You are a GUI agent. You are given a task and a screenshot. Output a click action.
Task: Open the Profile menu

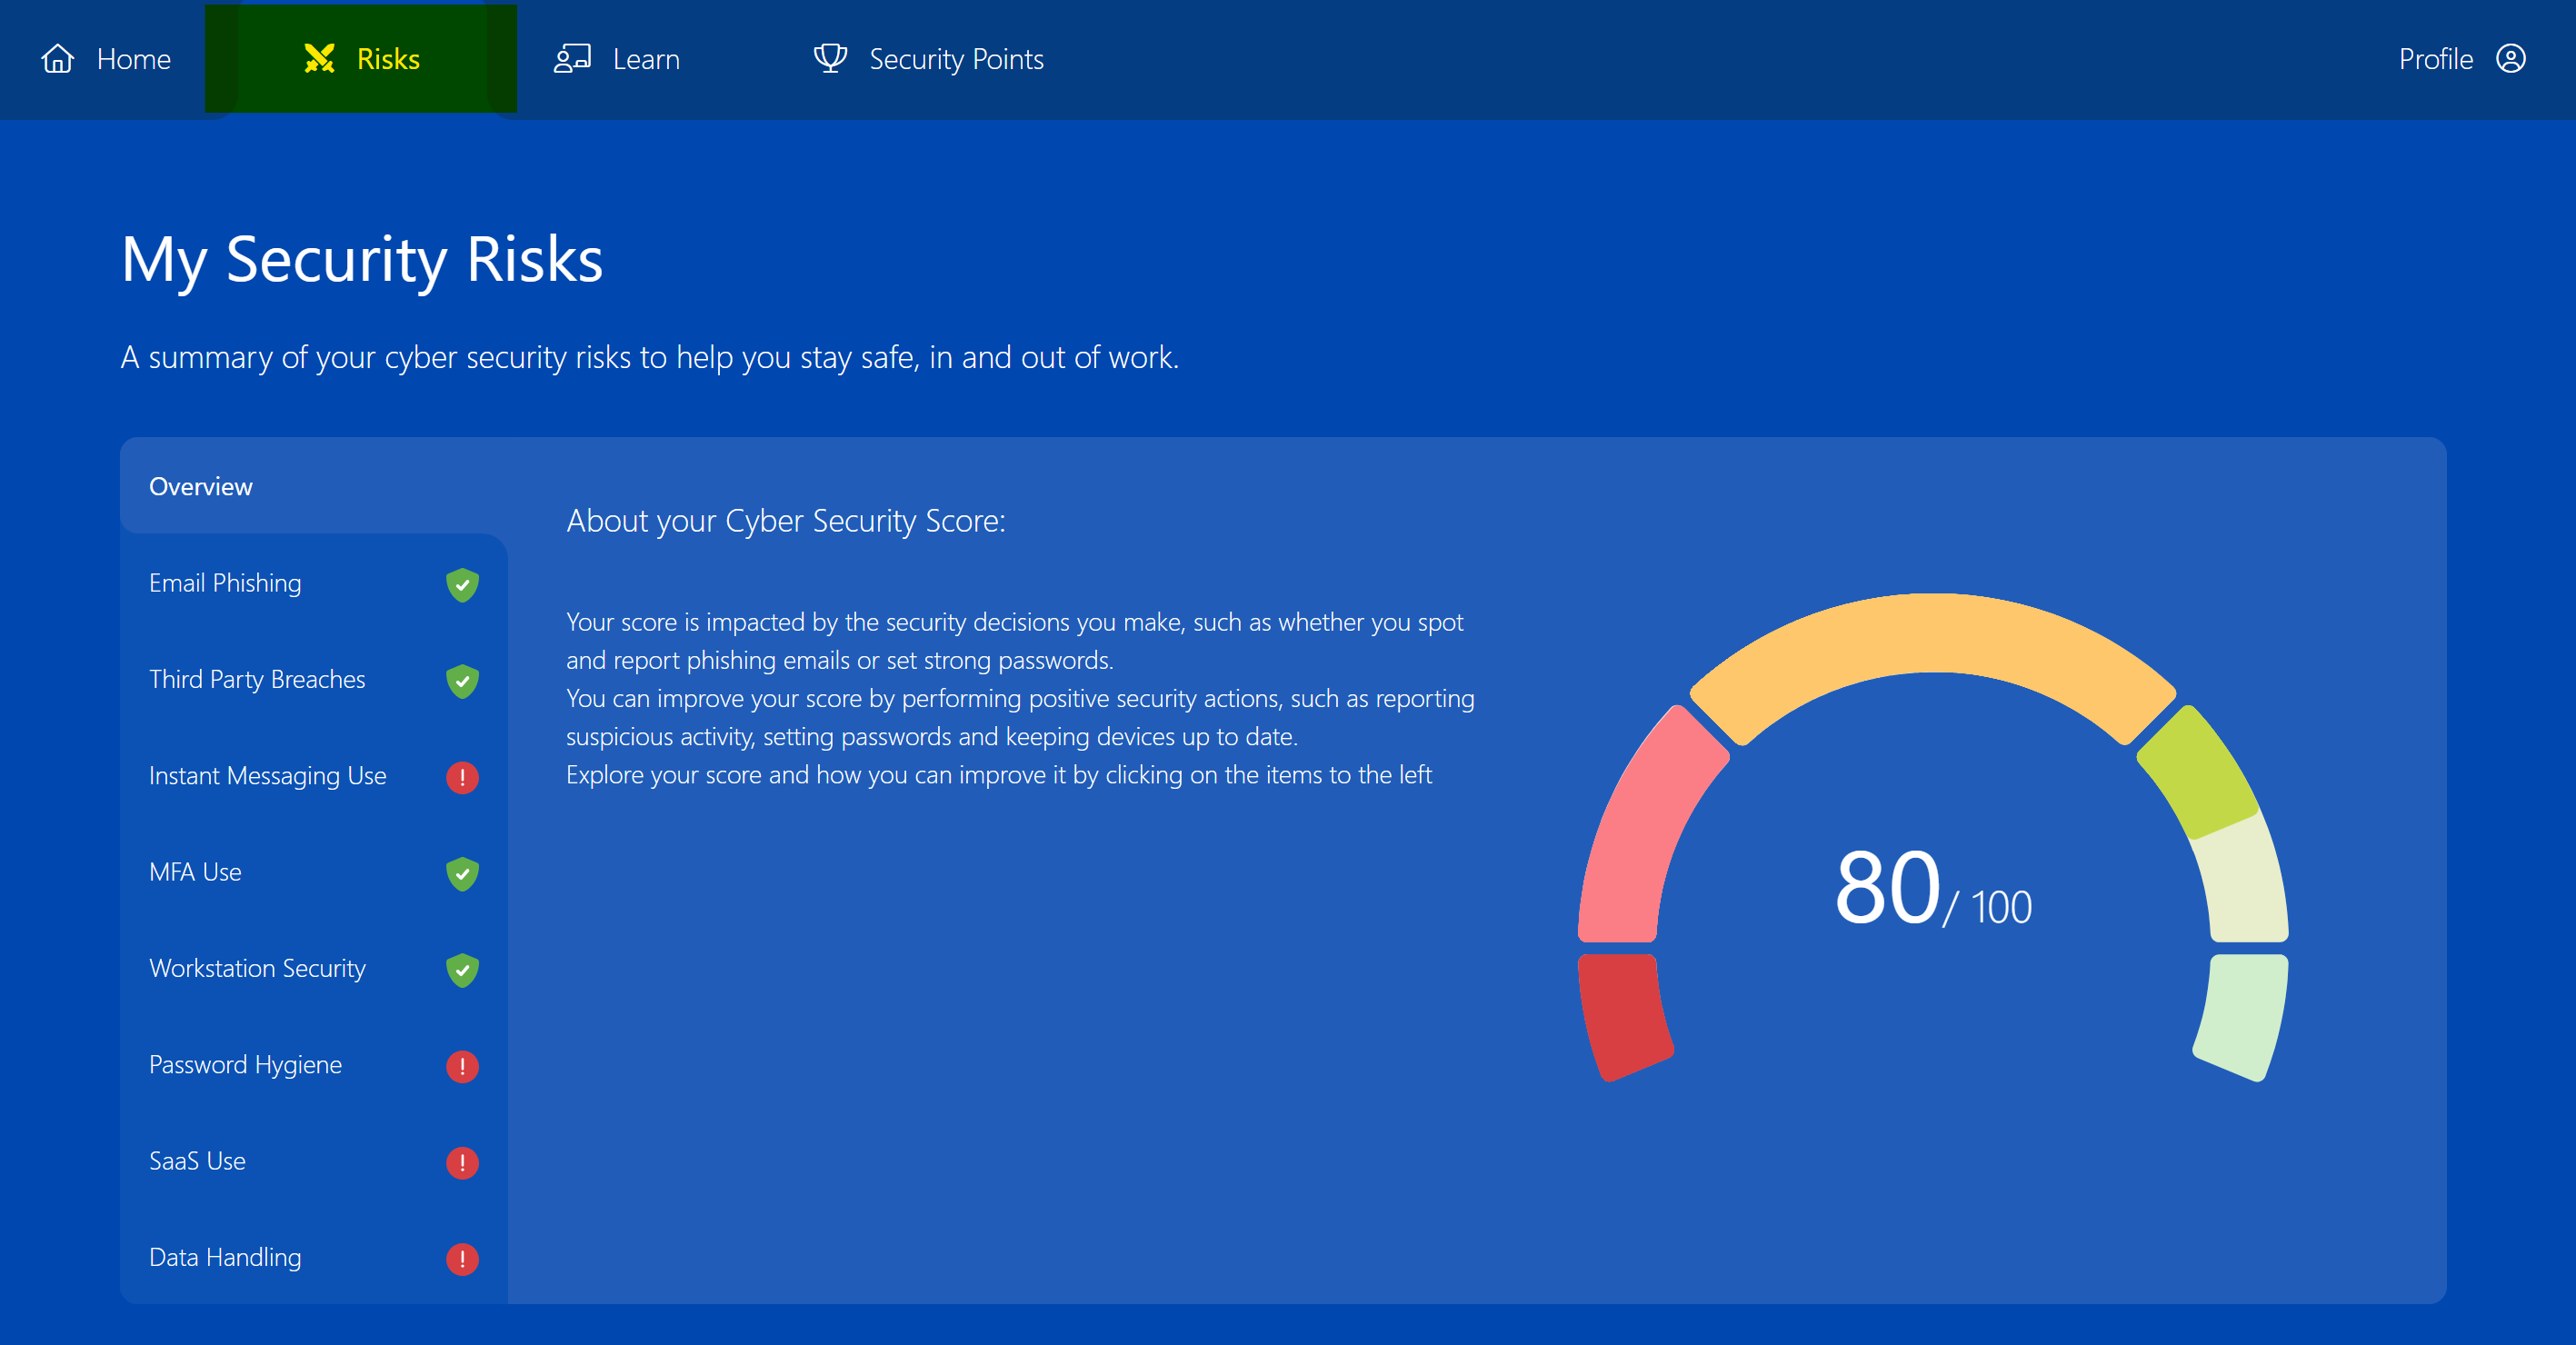pos(2462,59)
